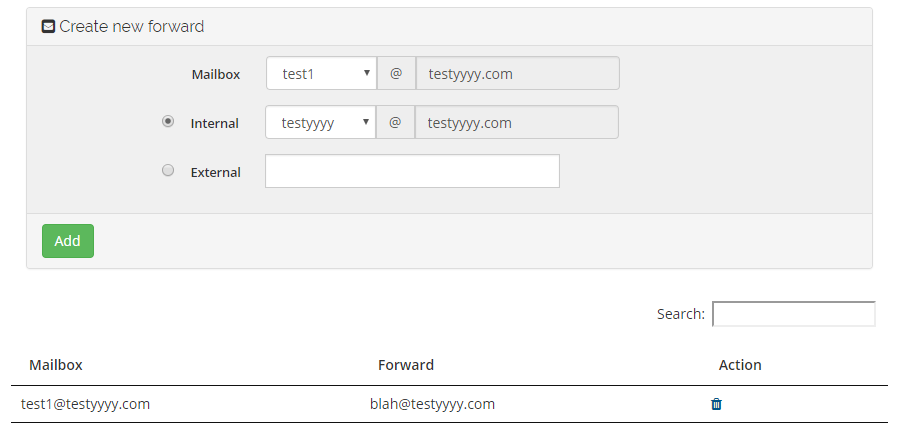Image resolution: width=902 pixels, height=429 pixels.
Task: Click the Action column header
Action: pos(740,365)
